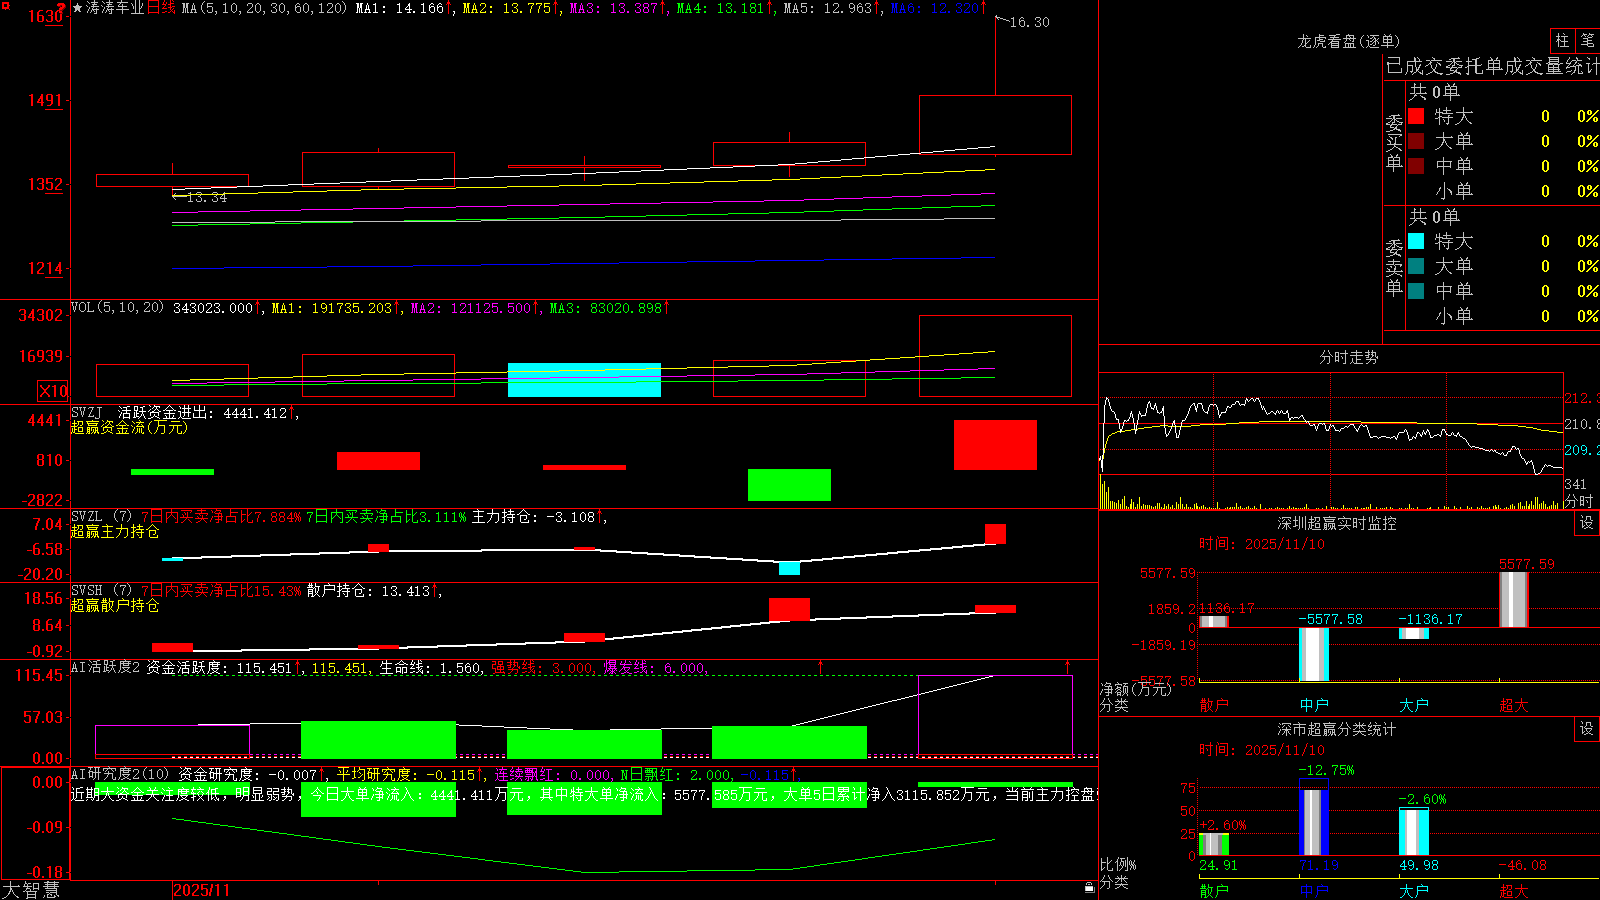Click the green negative bar in 超赢资金流

[789, 485]
